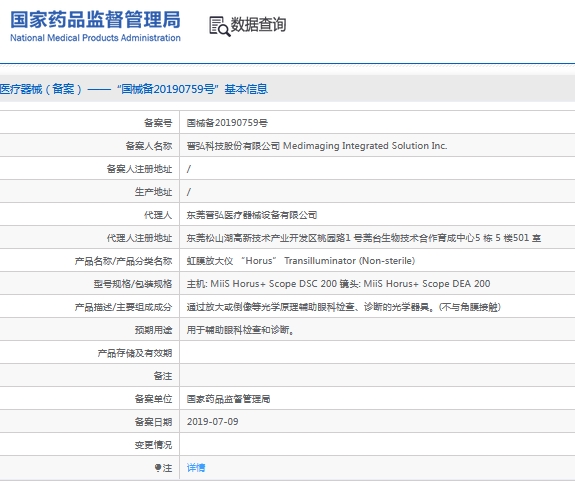Click the bullet 注 row label

click(x=163, y=468)
